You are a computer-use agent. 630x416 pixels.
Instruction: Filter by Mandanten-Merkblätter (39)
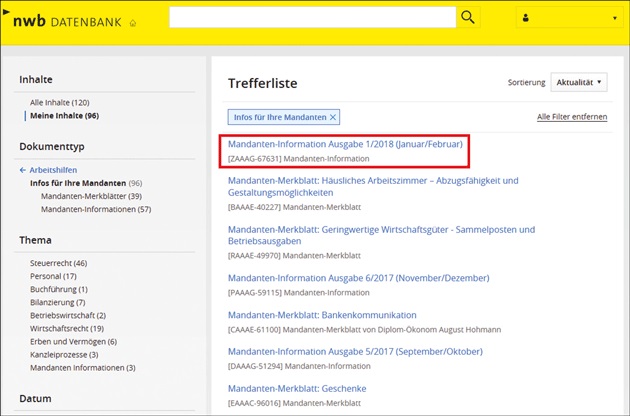pos(91,196)
